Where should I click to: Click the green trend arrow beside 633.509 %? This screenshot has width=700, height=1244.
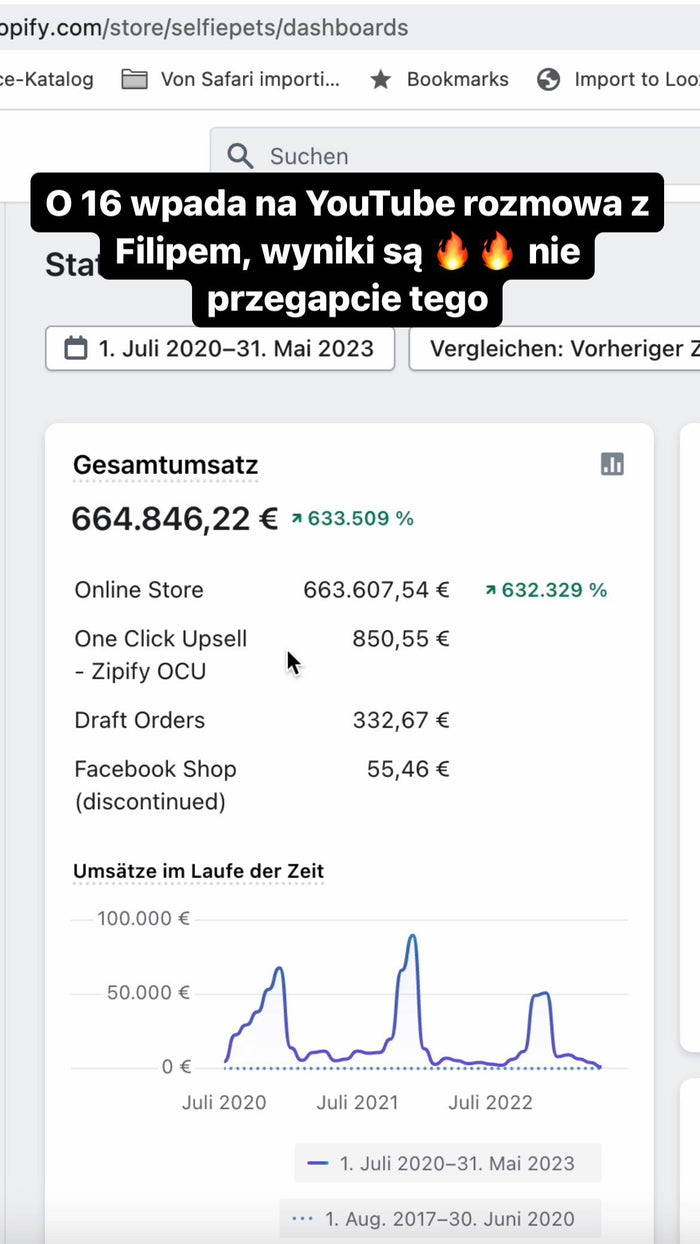coord(297,518)
